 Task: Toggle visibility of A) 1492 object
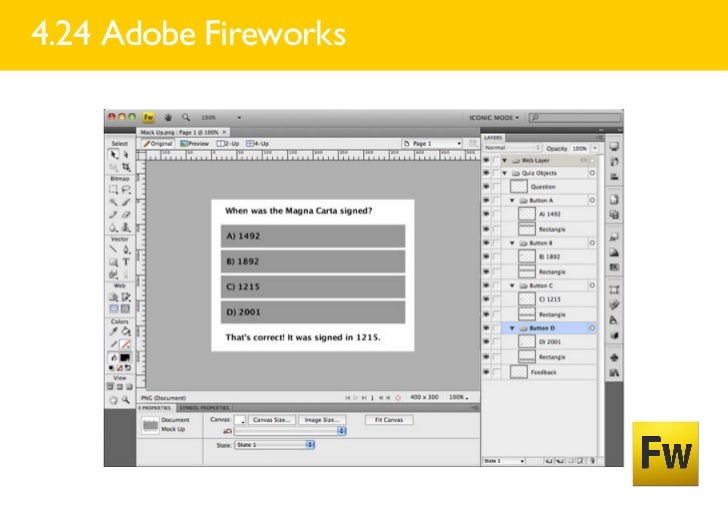click(x=486, y=214)
